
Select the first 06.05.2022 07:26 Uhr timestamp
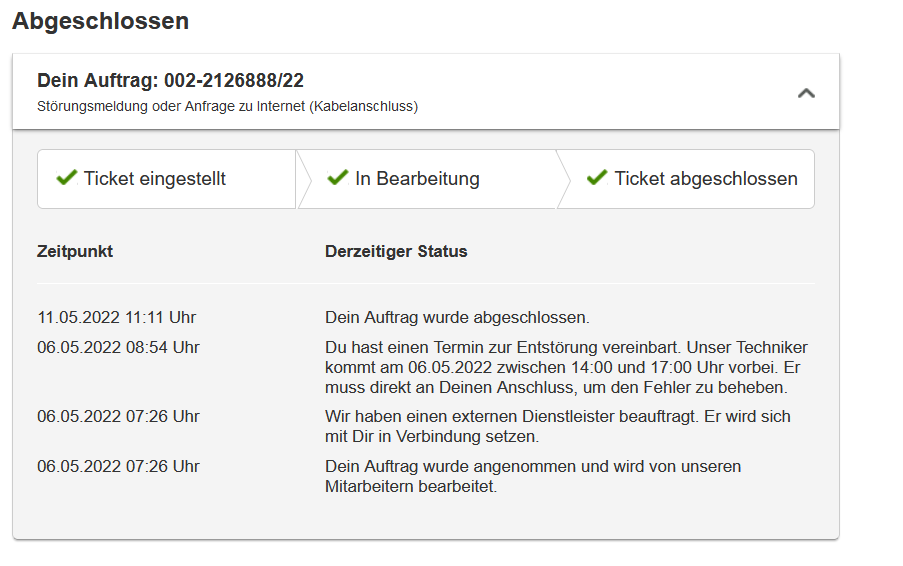[x=118, y=416]
